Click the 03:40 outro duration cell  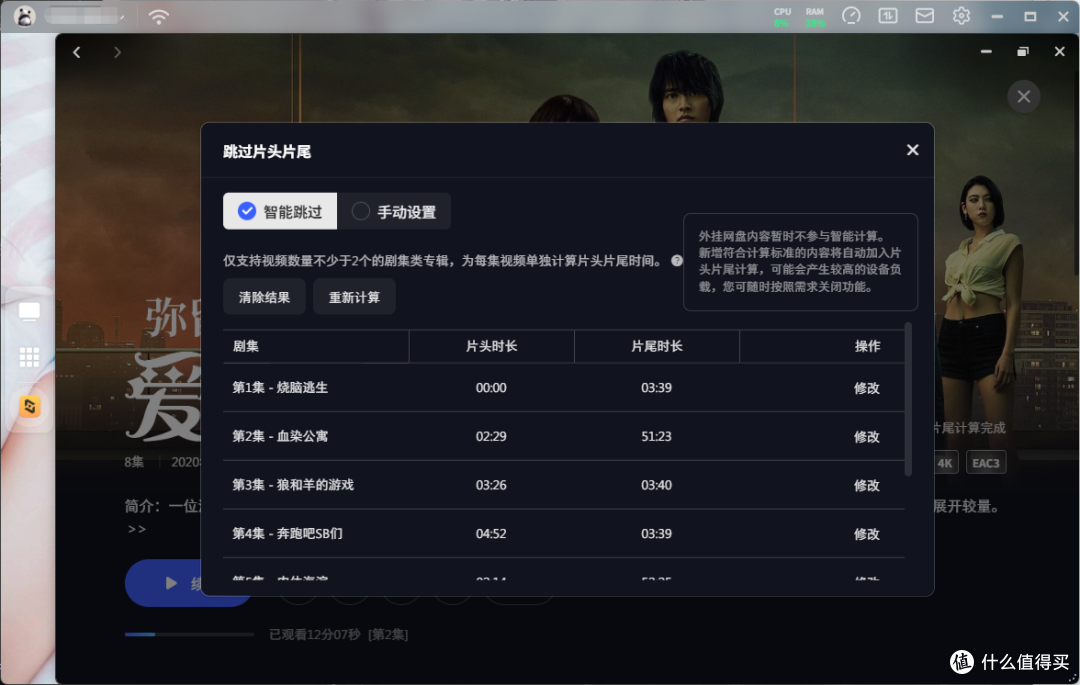[656, 485]
